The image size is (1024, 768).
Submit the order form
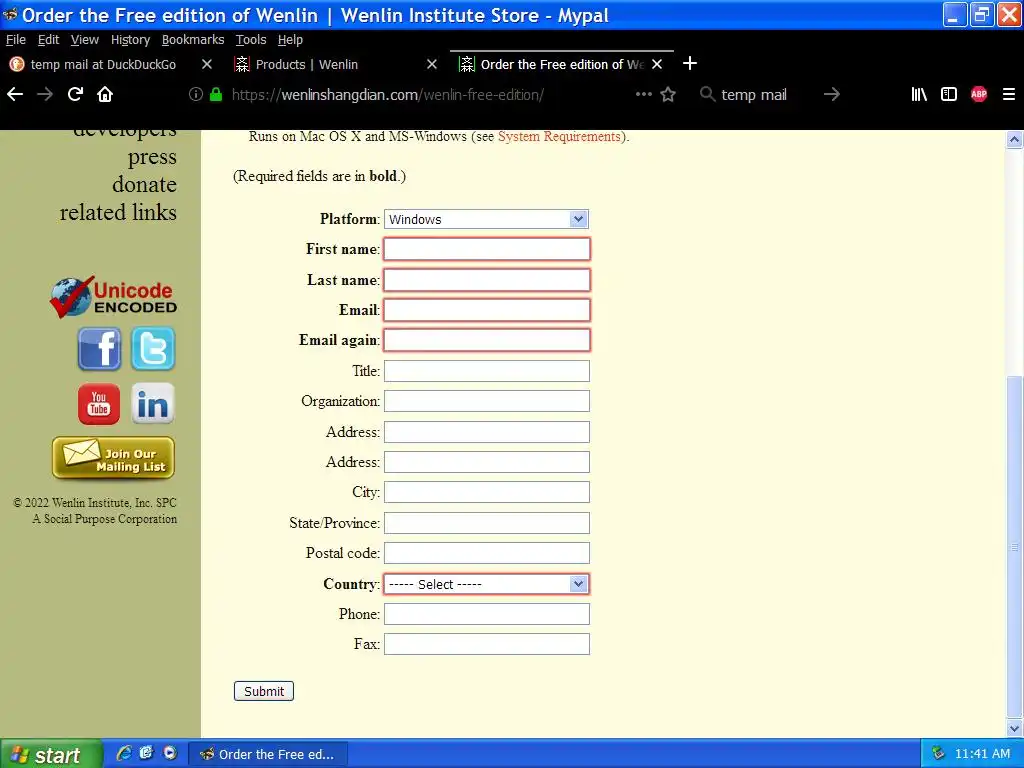(264, 692)
